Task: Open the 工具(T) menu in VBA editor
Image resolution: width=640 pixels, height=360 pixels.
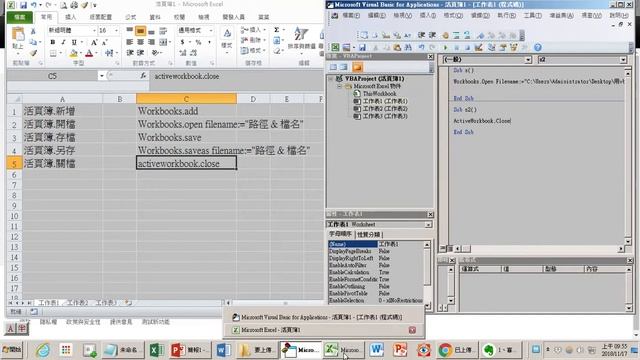Action: click(x=533, y=16)
